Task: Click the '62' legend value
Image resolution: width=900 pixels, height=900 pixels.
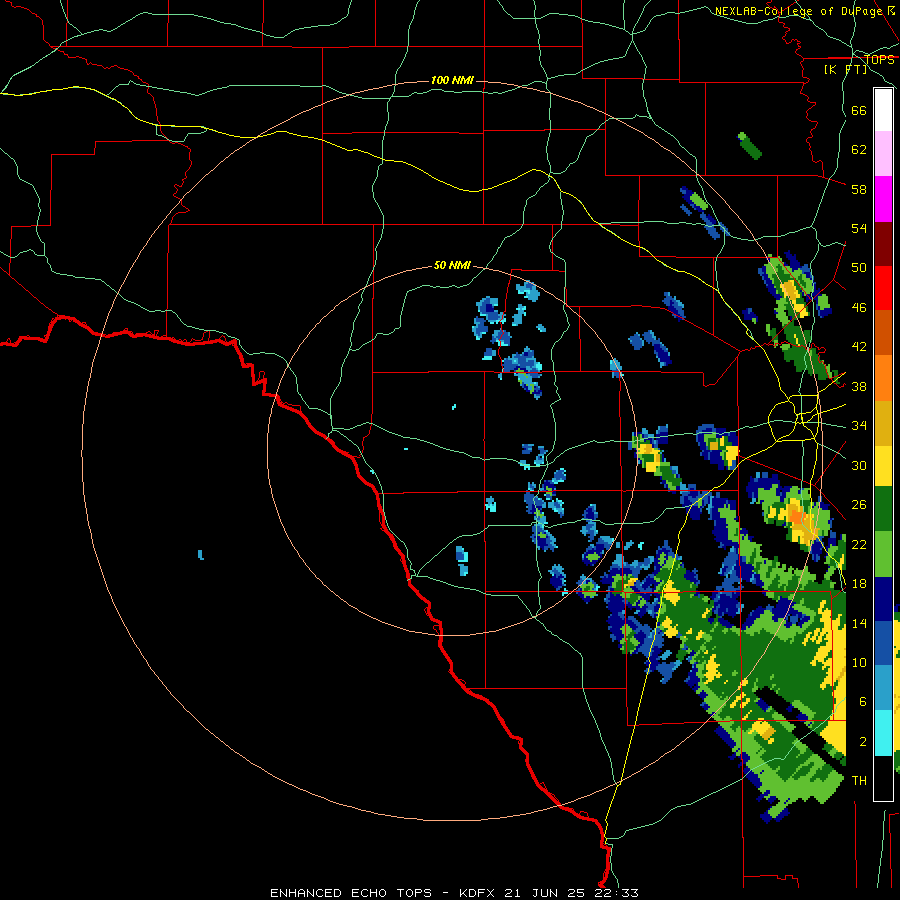Action: (x=859, y=149)
